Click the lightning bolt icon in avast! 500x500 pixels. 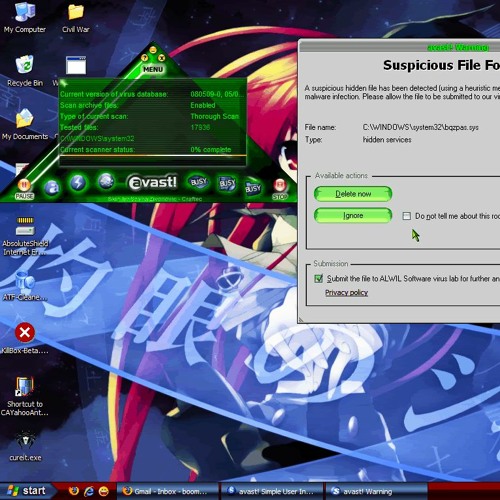coord(78,183)
